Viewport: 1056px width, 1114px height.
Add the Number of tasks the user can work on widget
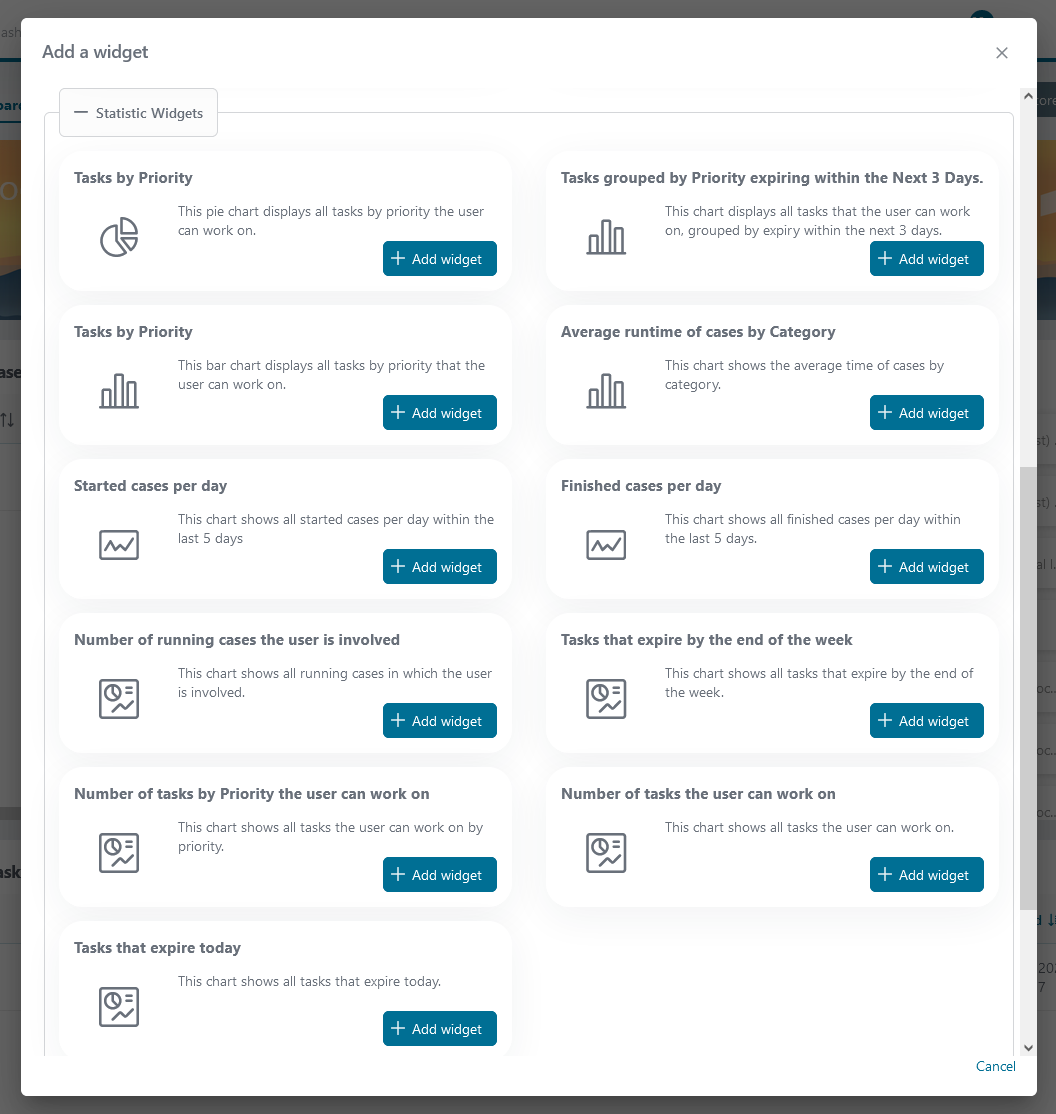pyautogui.click(x=927, y=875)
